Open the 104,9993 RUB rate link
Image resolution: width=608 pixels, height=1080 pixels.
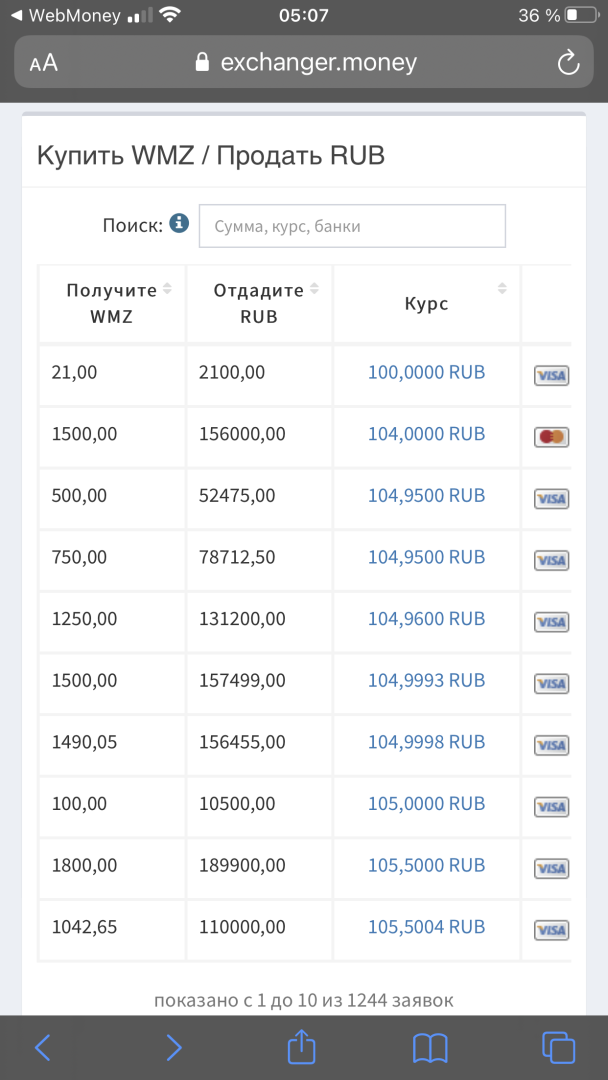point(426,680)
